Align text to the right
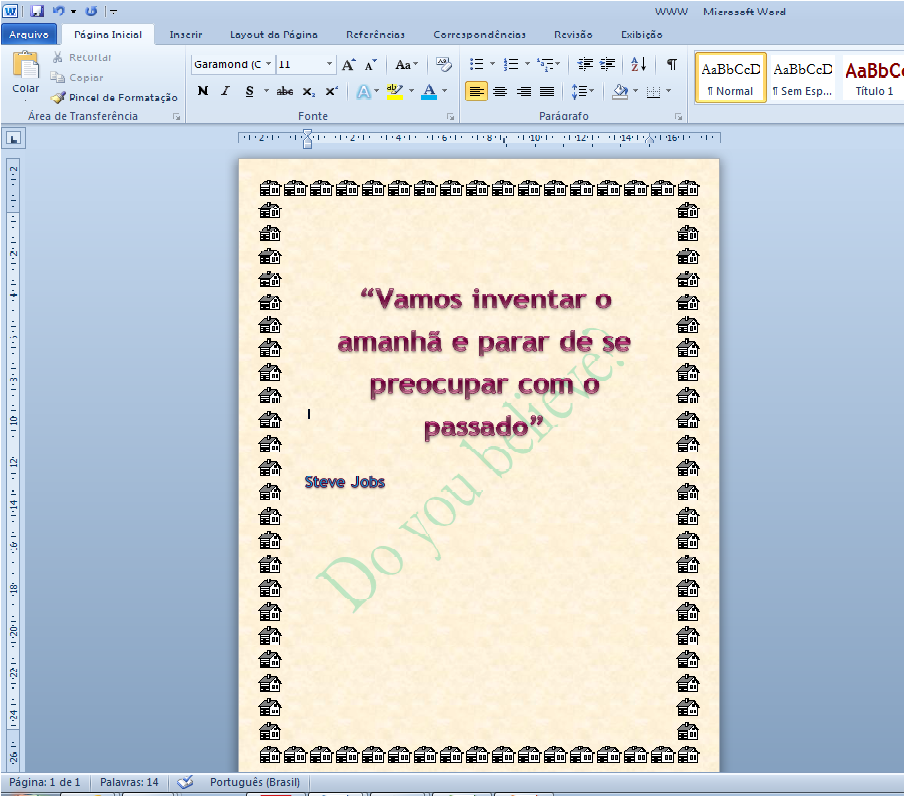The image size is (904, 796). [x=523, y=91]
